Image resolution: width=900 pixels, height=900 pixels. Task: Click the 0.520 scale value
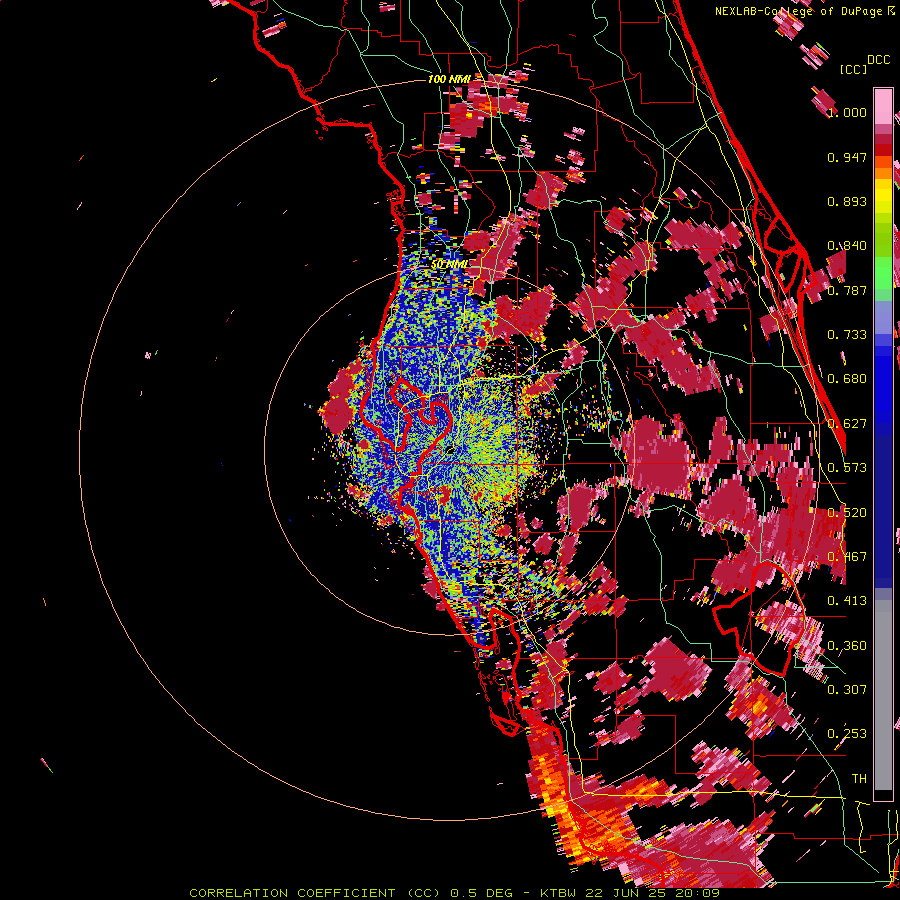[x=847, y=513]
